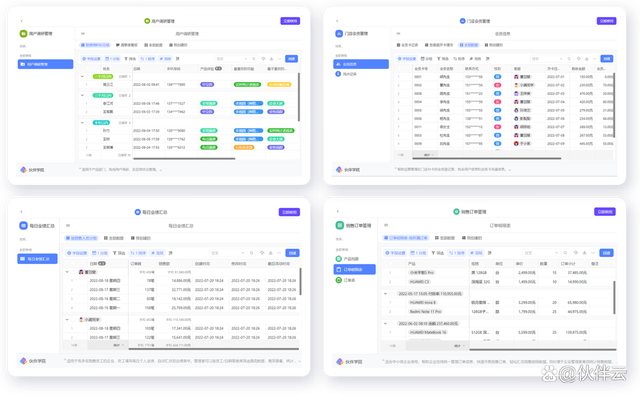Switch to 全部数据 tab in 每日业绩汇总
The width and height of the screenshot is (640, 396).
tap(114, 238)
